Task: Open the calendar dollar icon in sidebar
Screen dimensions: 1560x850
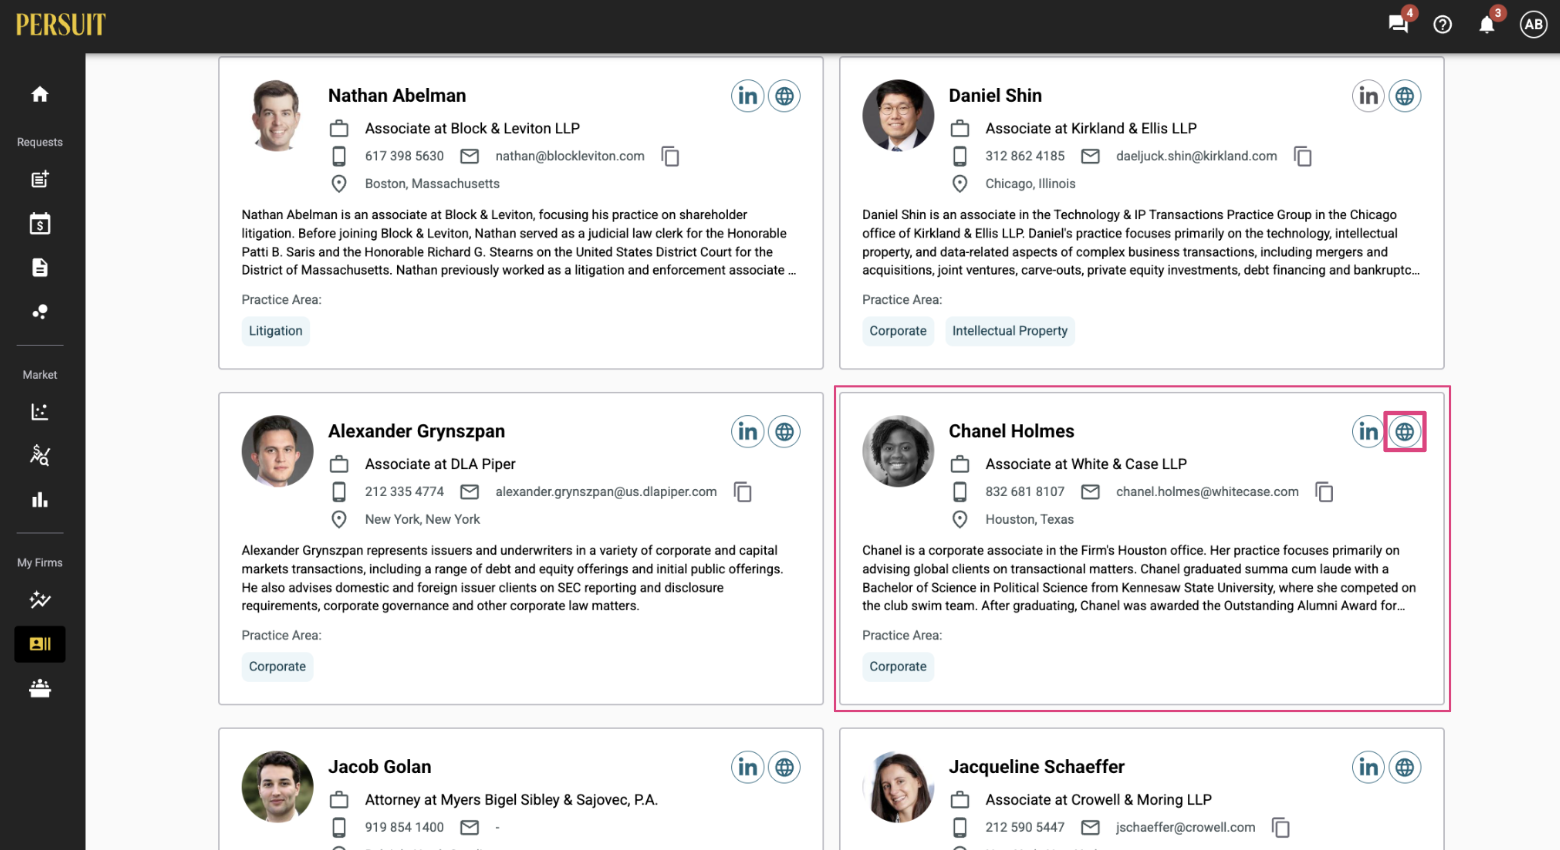Action: (40, 223)
